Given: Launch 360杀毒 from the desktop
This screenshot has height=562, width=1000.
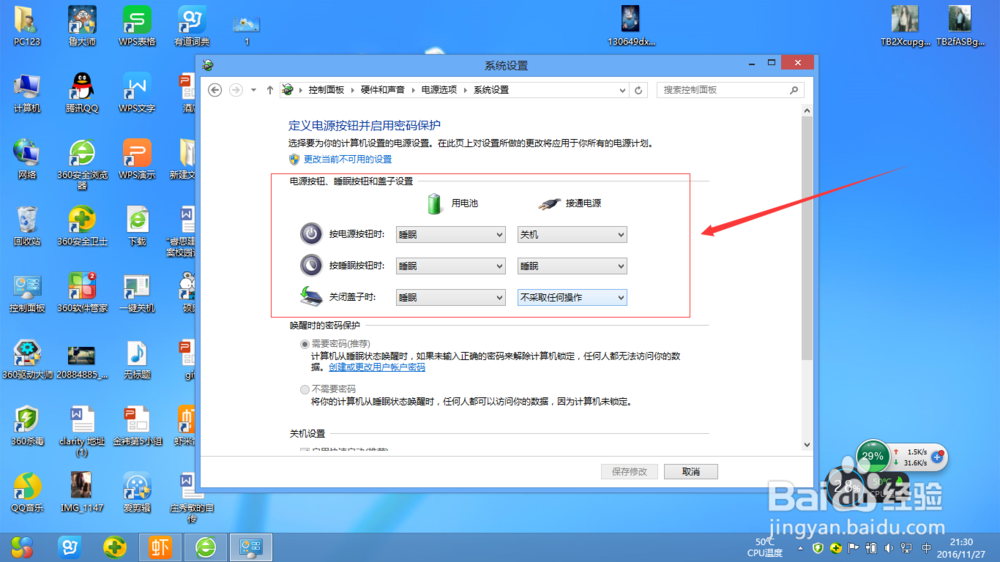Looking at the screenshot, I should coord(26,426).
